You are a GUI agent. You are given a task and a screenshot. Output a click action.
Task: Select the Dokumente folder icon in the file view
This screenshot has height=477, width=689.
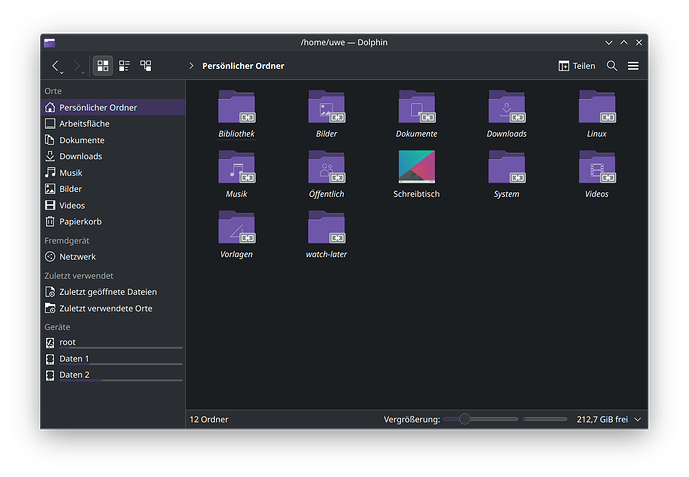[x=417, y=107]
